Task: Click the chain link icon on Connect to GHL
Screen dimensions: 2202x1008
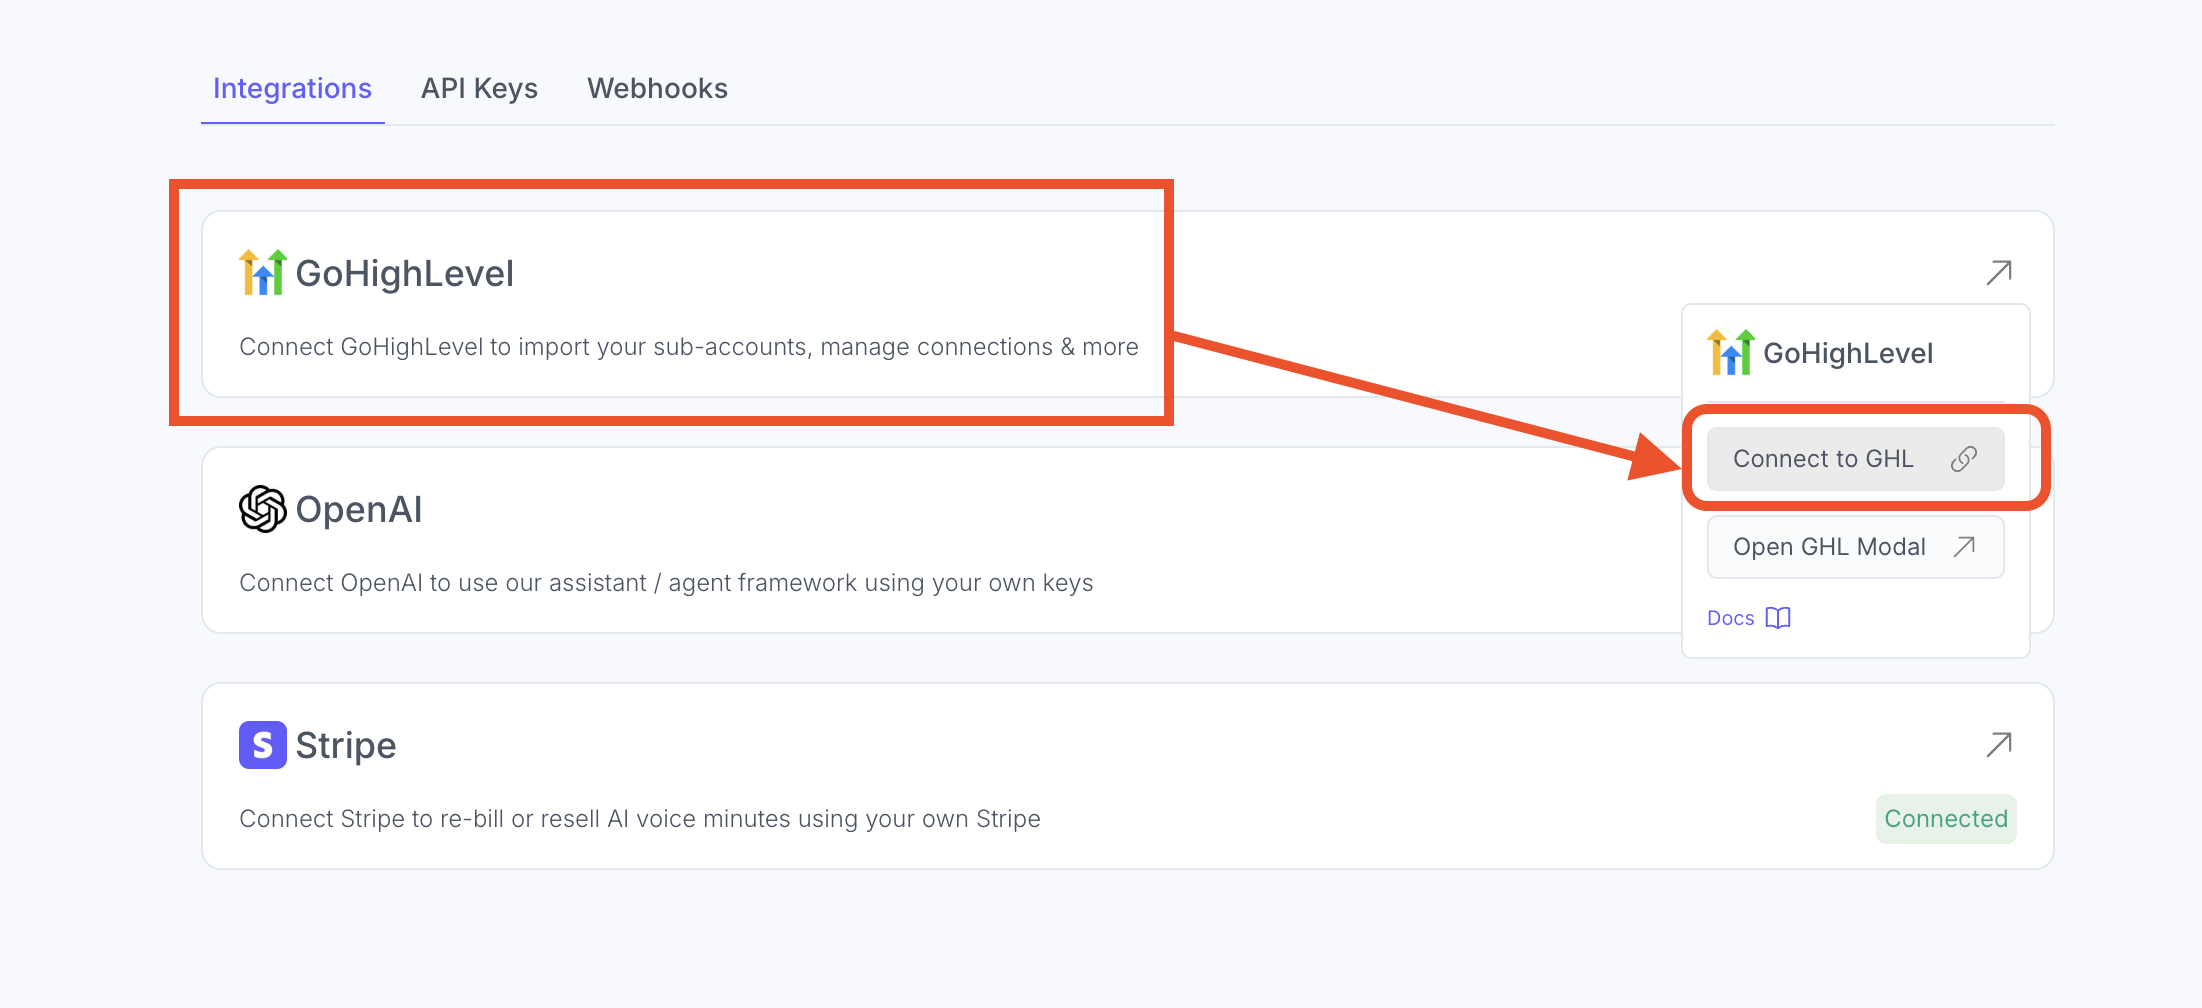Action: [x=1964, y=459]
